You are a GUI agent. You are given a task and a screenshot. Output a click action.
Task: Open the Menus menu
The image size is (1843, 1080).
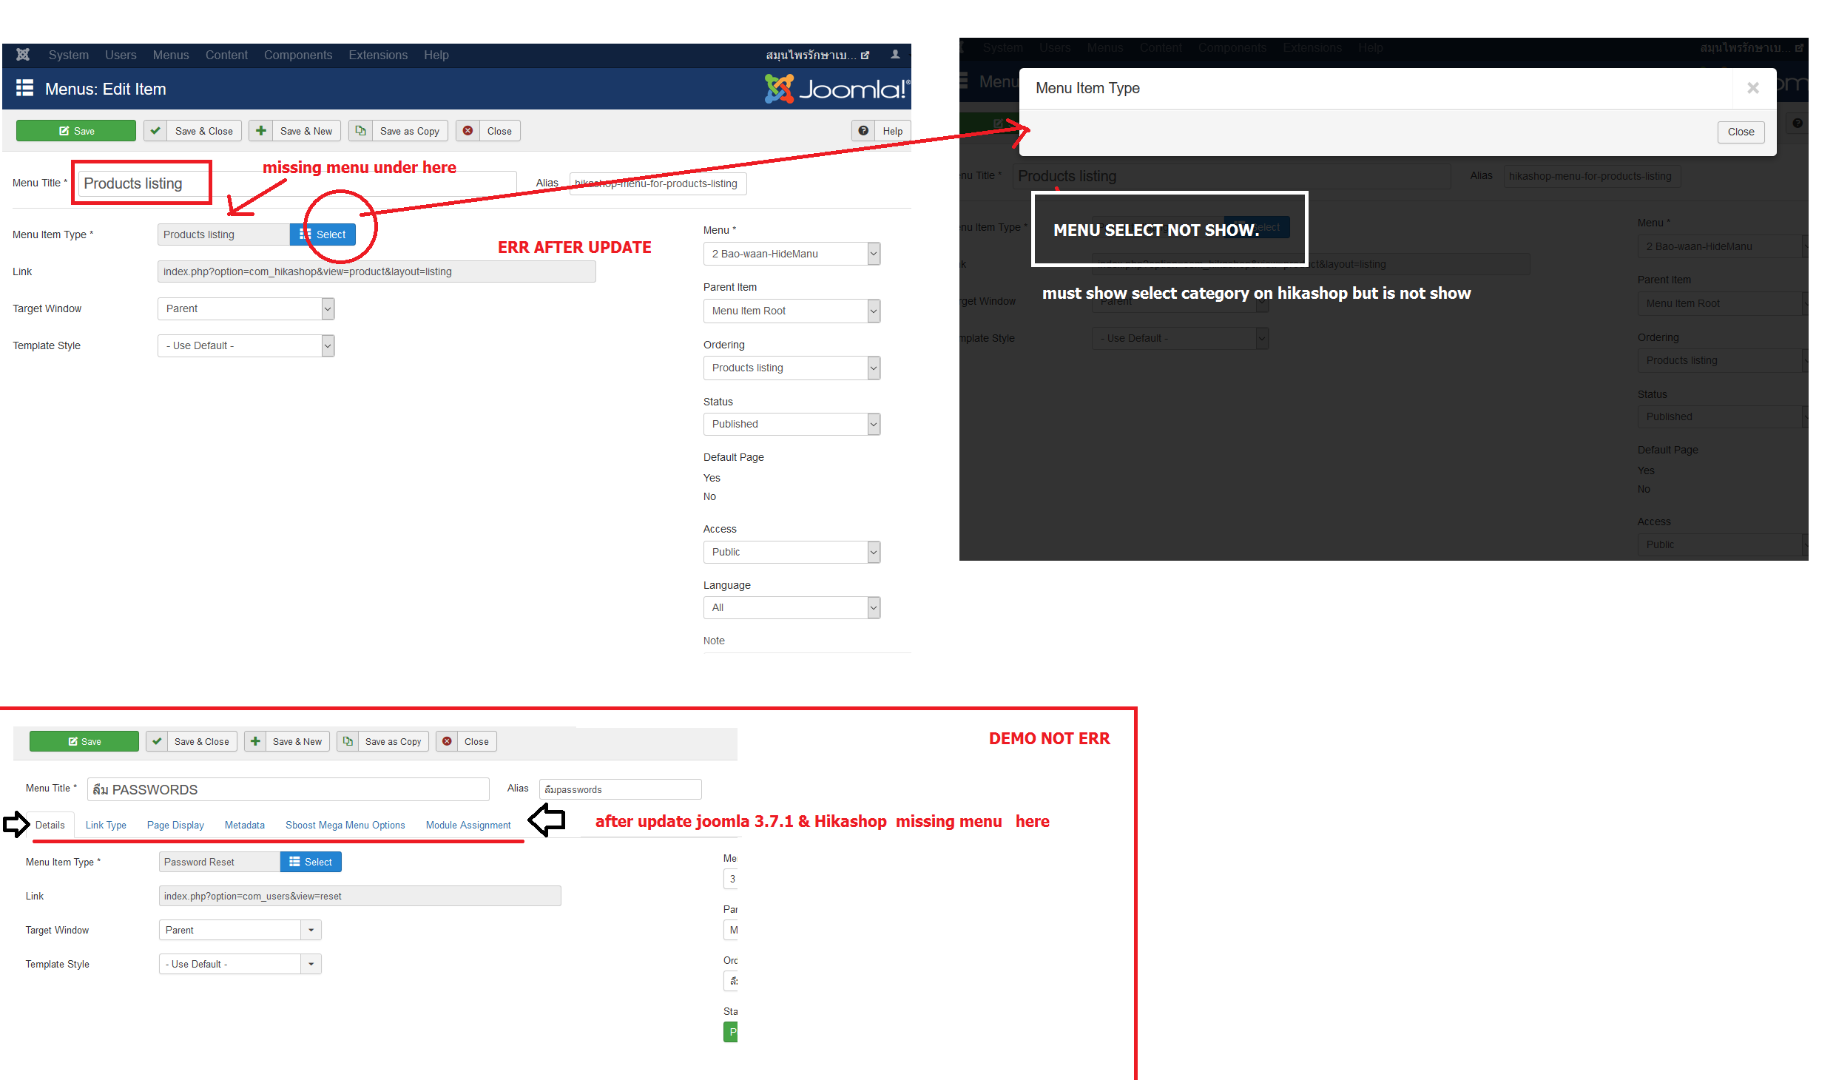[171, 55]
